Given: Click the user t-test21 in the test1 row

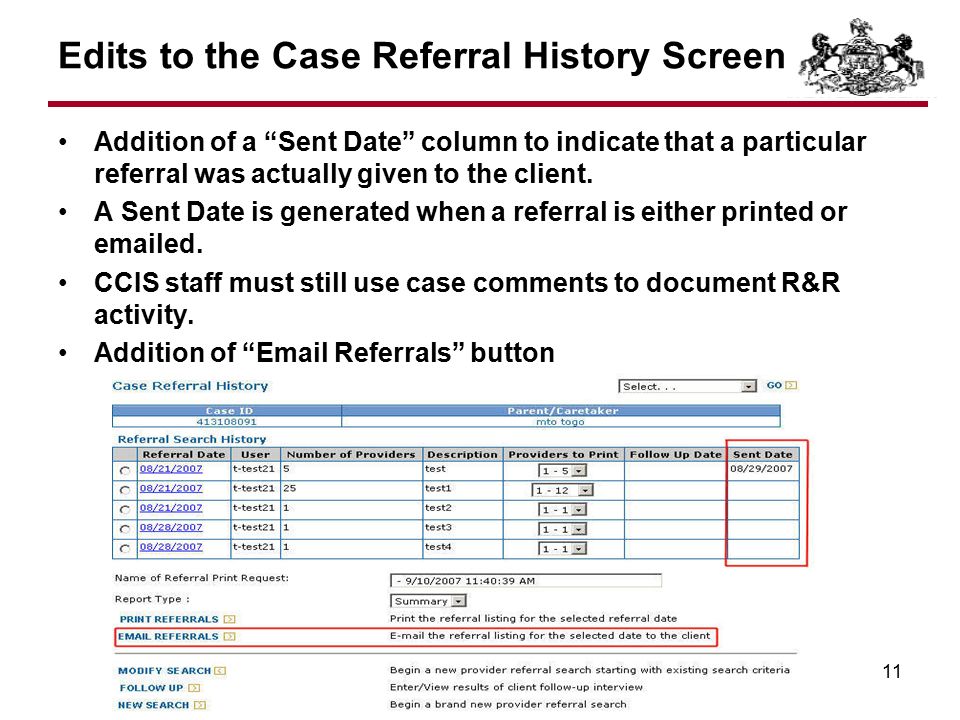Looking at the screenshot, I should [253, 489].
